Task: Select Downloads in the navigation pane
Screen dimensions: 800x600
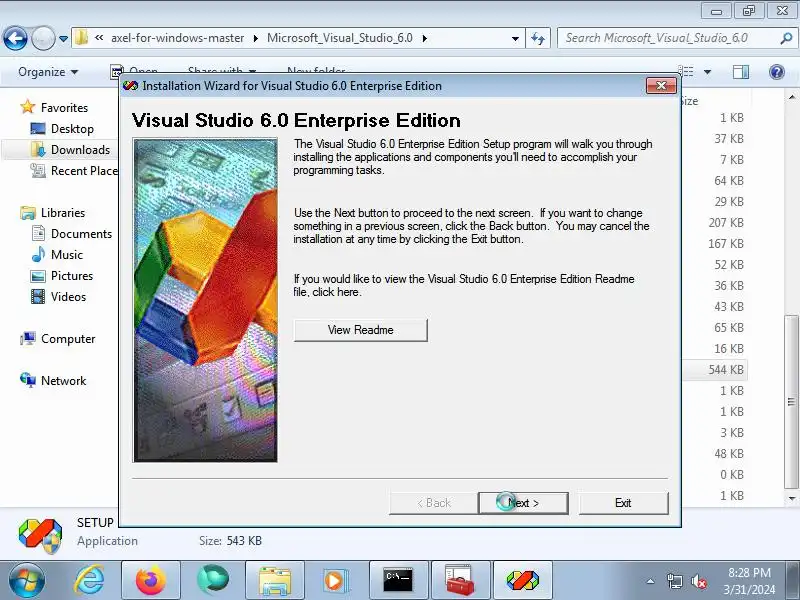Action: (80, 149)
